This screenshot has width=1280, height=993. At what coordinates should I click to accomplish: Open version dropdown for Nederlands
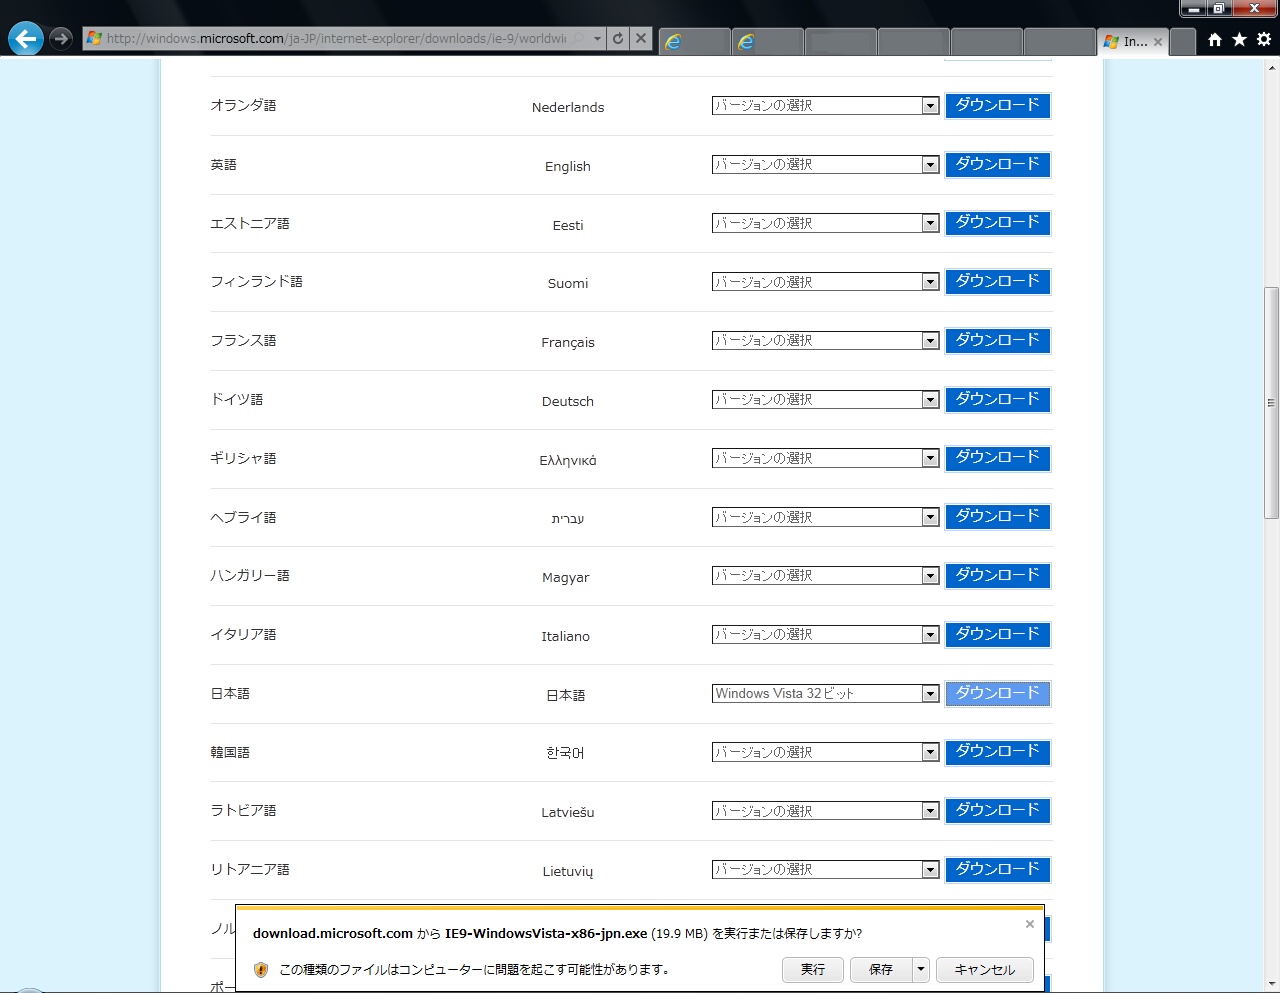tap(826, 106)
